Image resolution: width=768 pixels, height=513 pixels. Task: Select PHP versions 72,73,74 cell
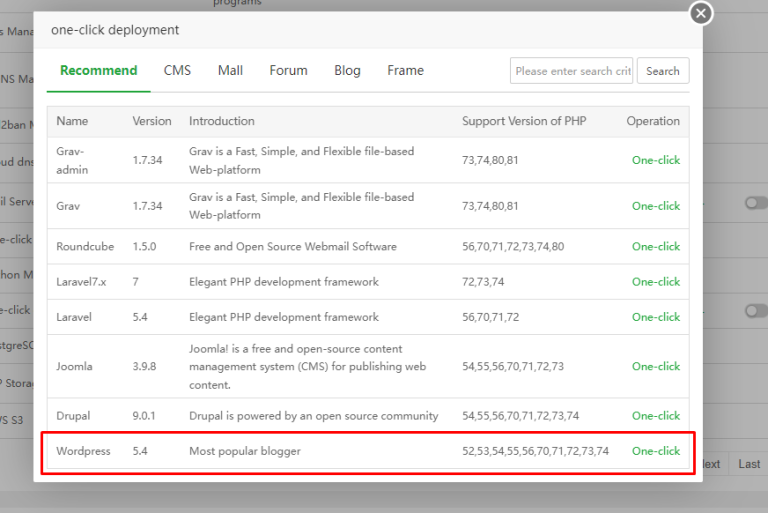(x=483, y=282)
